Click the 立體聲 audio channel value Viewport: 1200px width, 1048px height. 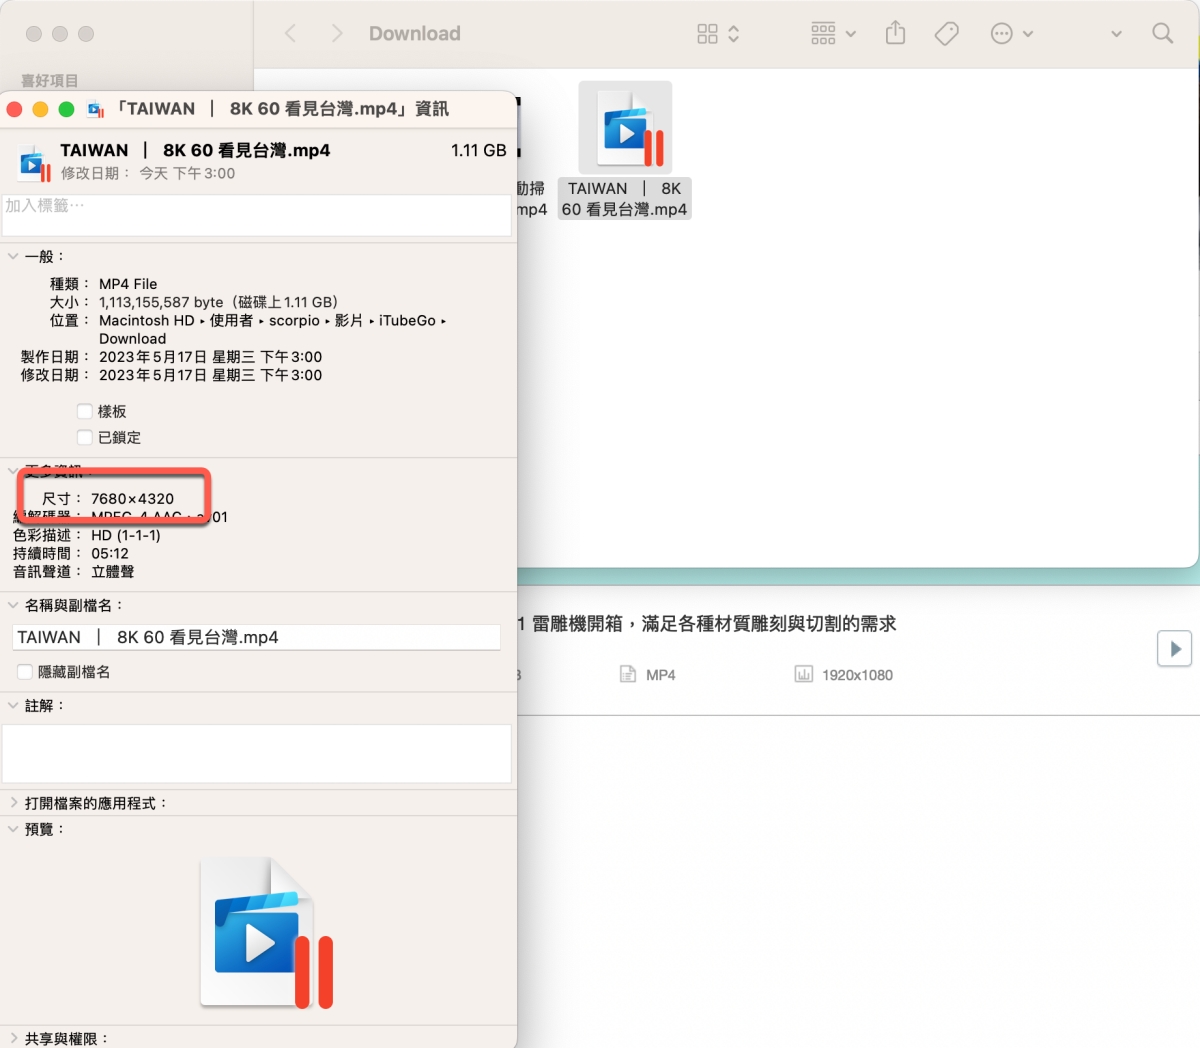(x=113, y=572)
